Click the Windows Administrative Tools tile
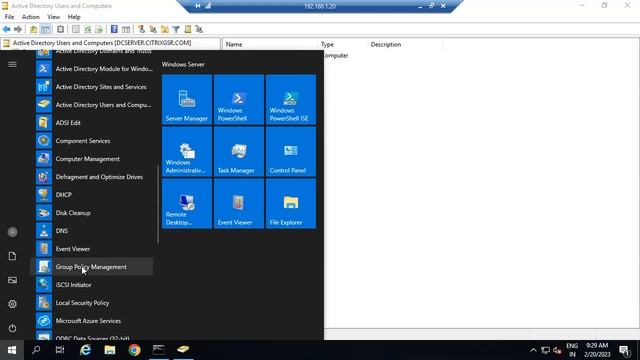The height and width of the screenshot is (360, 640). pos(187,151)
